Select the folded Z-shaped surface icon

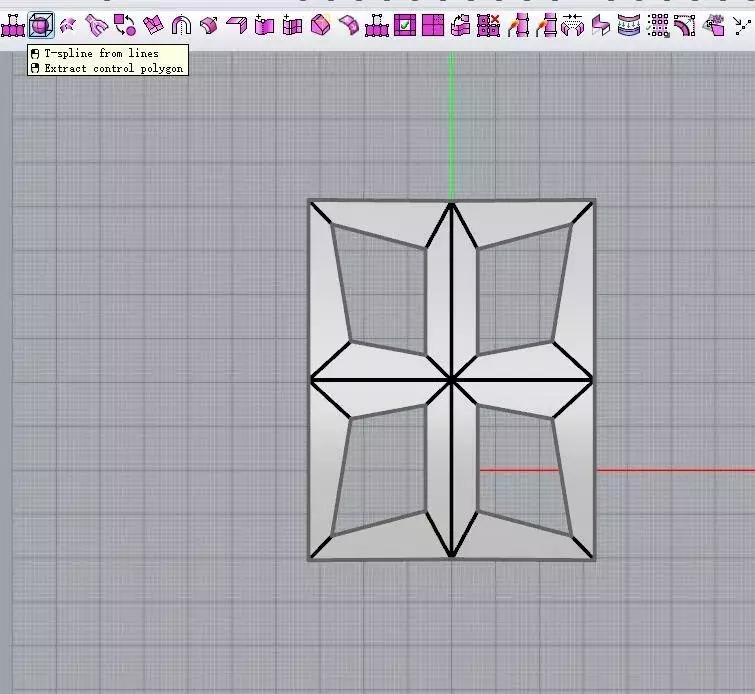point(600,25)
